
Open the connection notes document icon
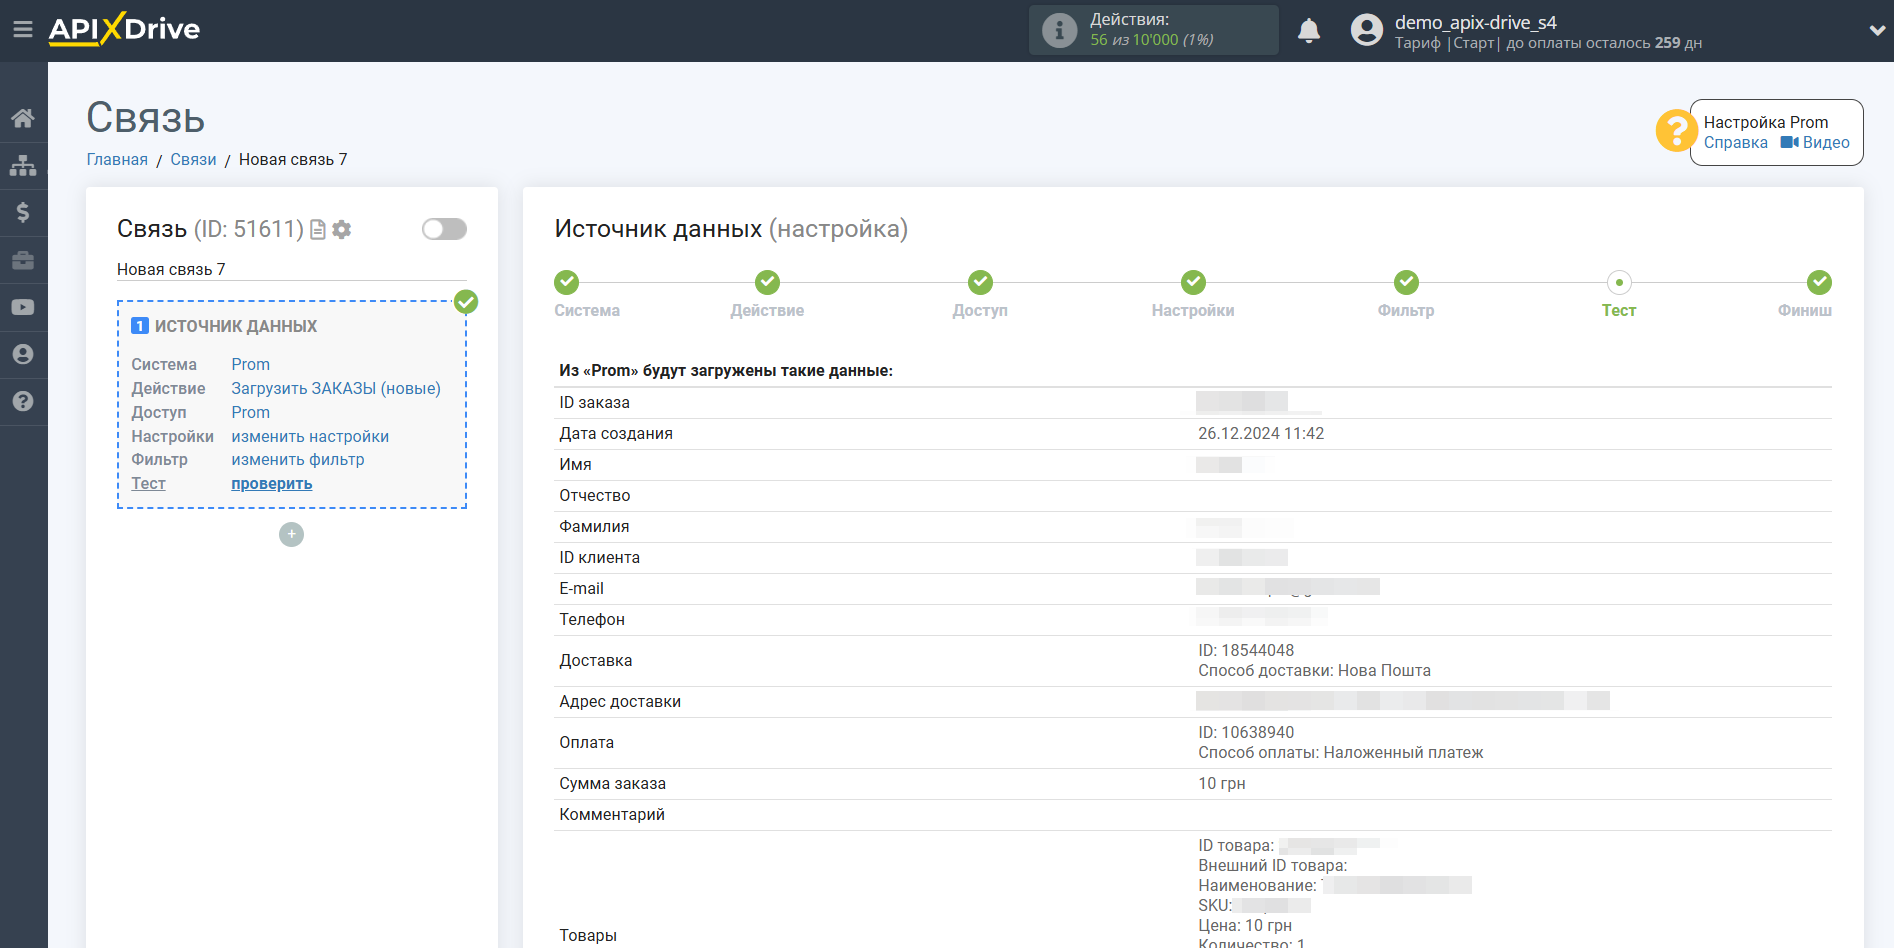coord(318,230)
